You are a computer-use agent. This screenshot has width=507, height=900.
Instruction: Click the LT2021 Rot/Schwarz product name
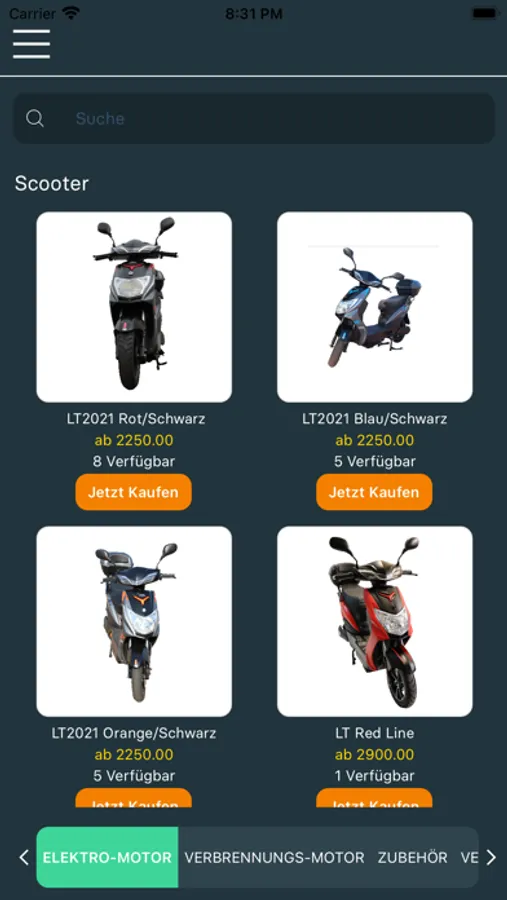[136, 418]
